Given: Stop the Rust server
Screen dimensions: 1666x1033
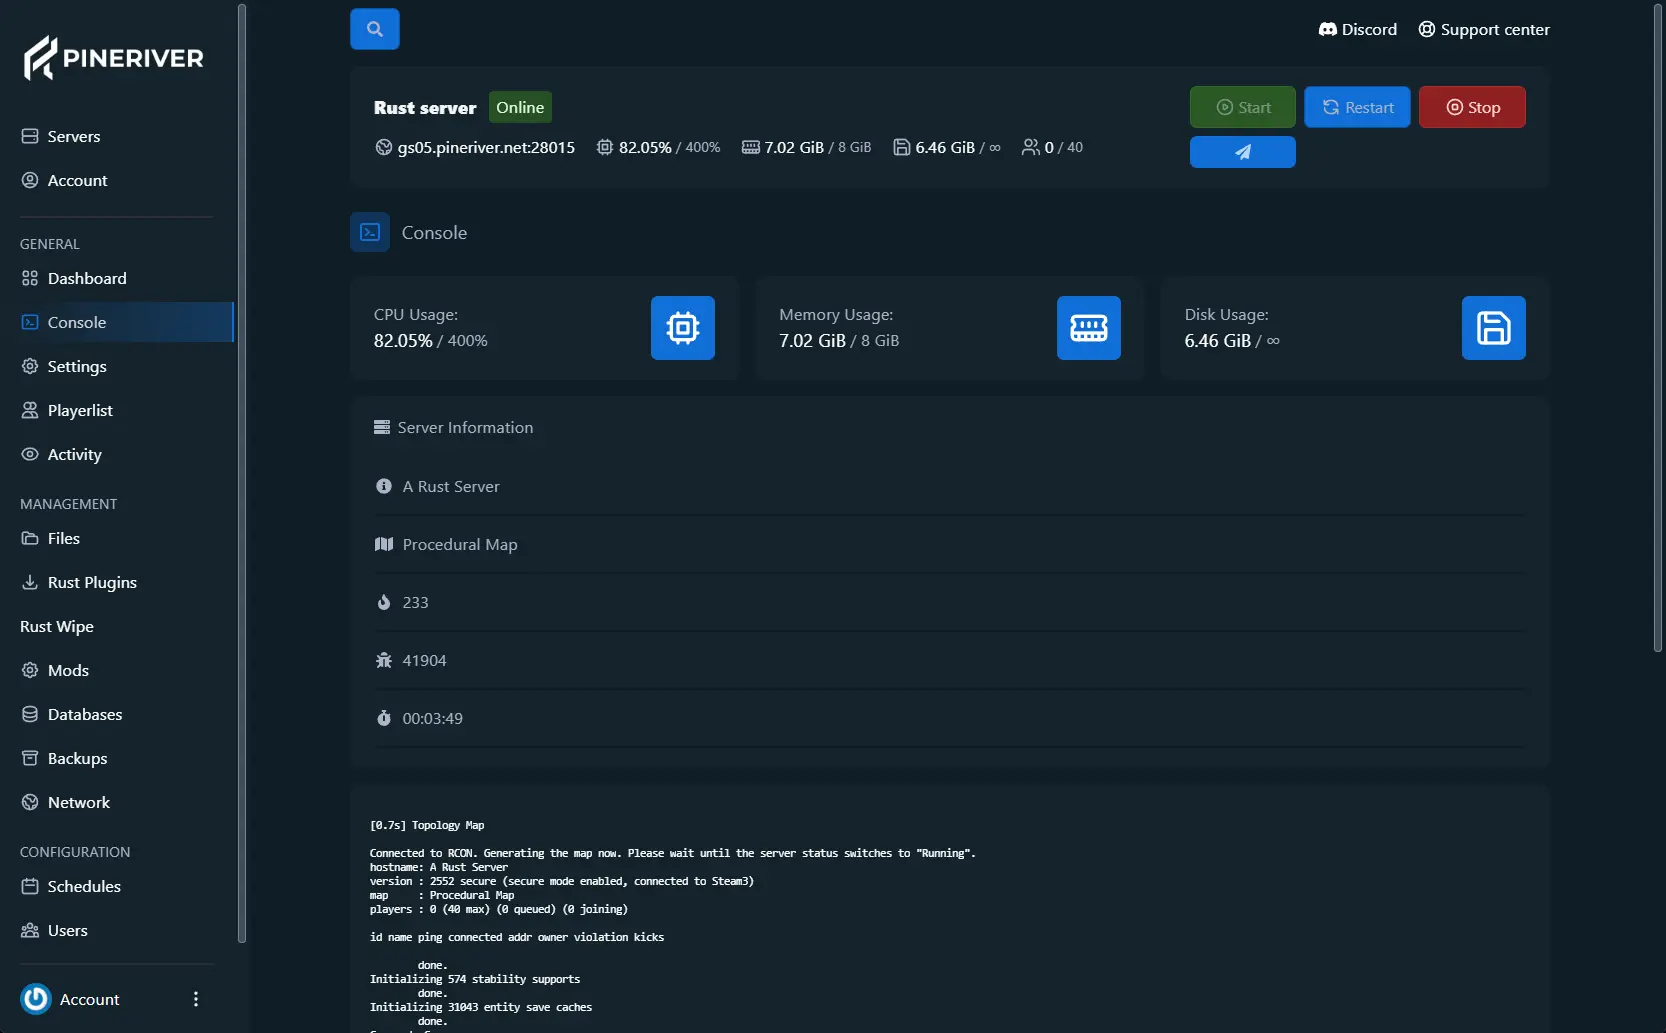Looking at the screenshot, I should [x=1472, y=107].
